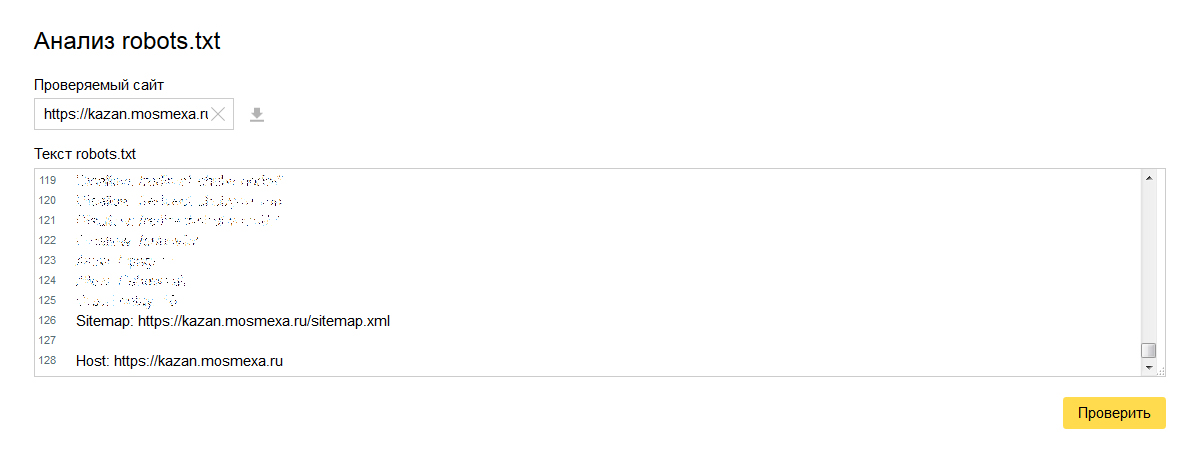Click the empty line 127 in the editor

point(600,341)
